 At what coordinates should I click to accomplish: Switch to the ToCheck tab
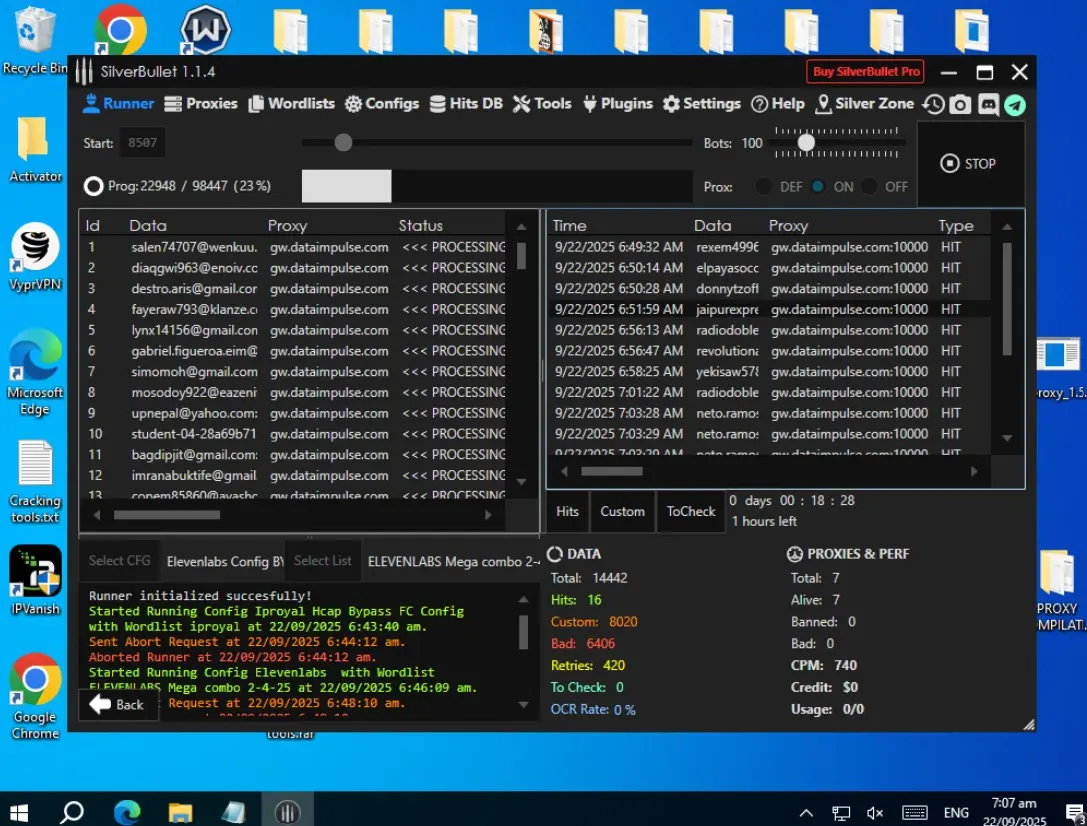(690, 511)
